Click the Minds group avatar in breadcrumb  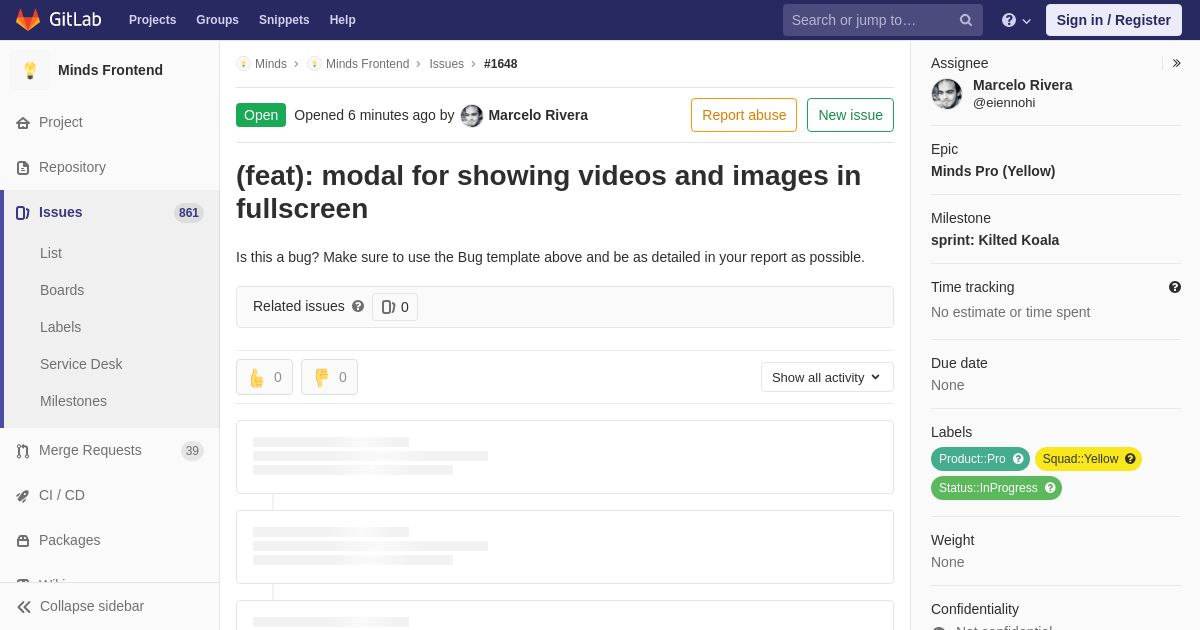click(x=243, y=64)
